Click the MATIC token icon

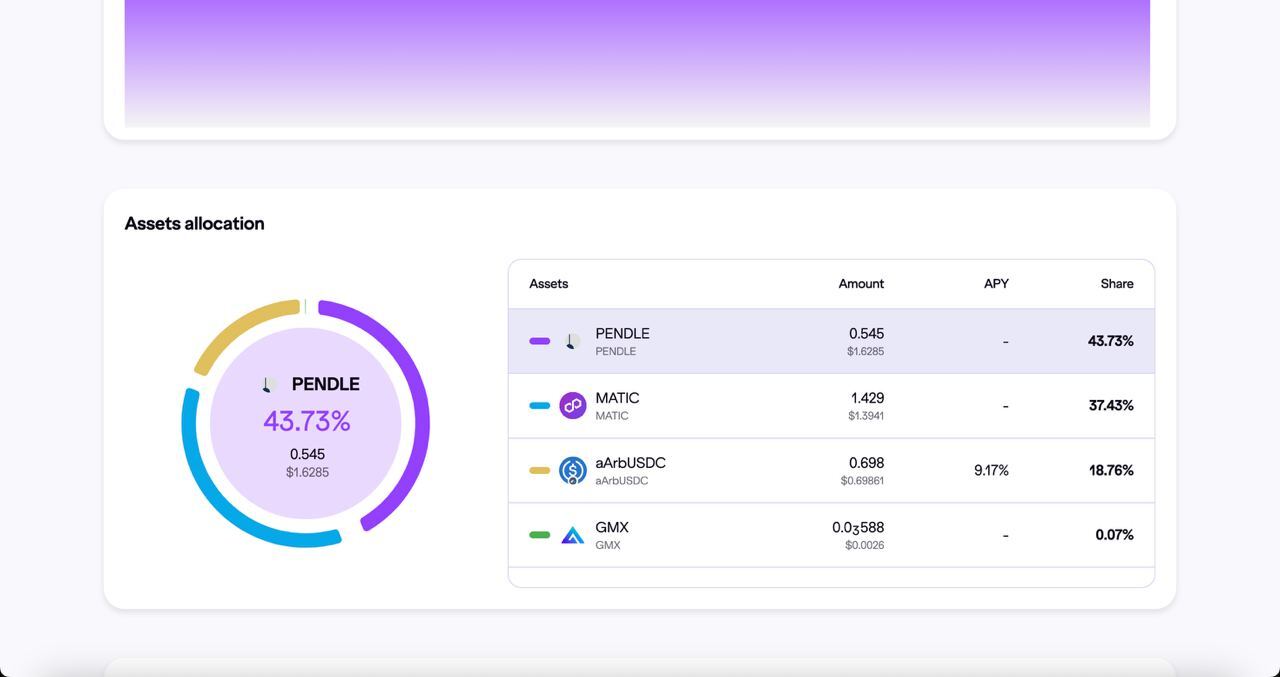coord(572,406)
